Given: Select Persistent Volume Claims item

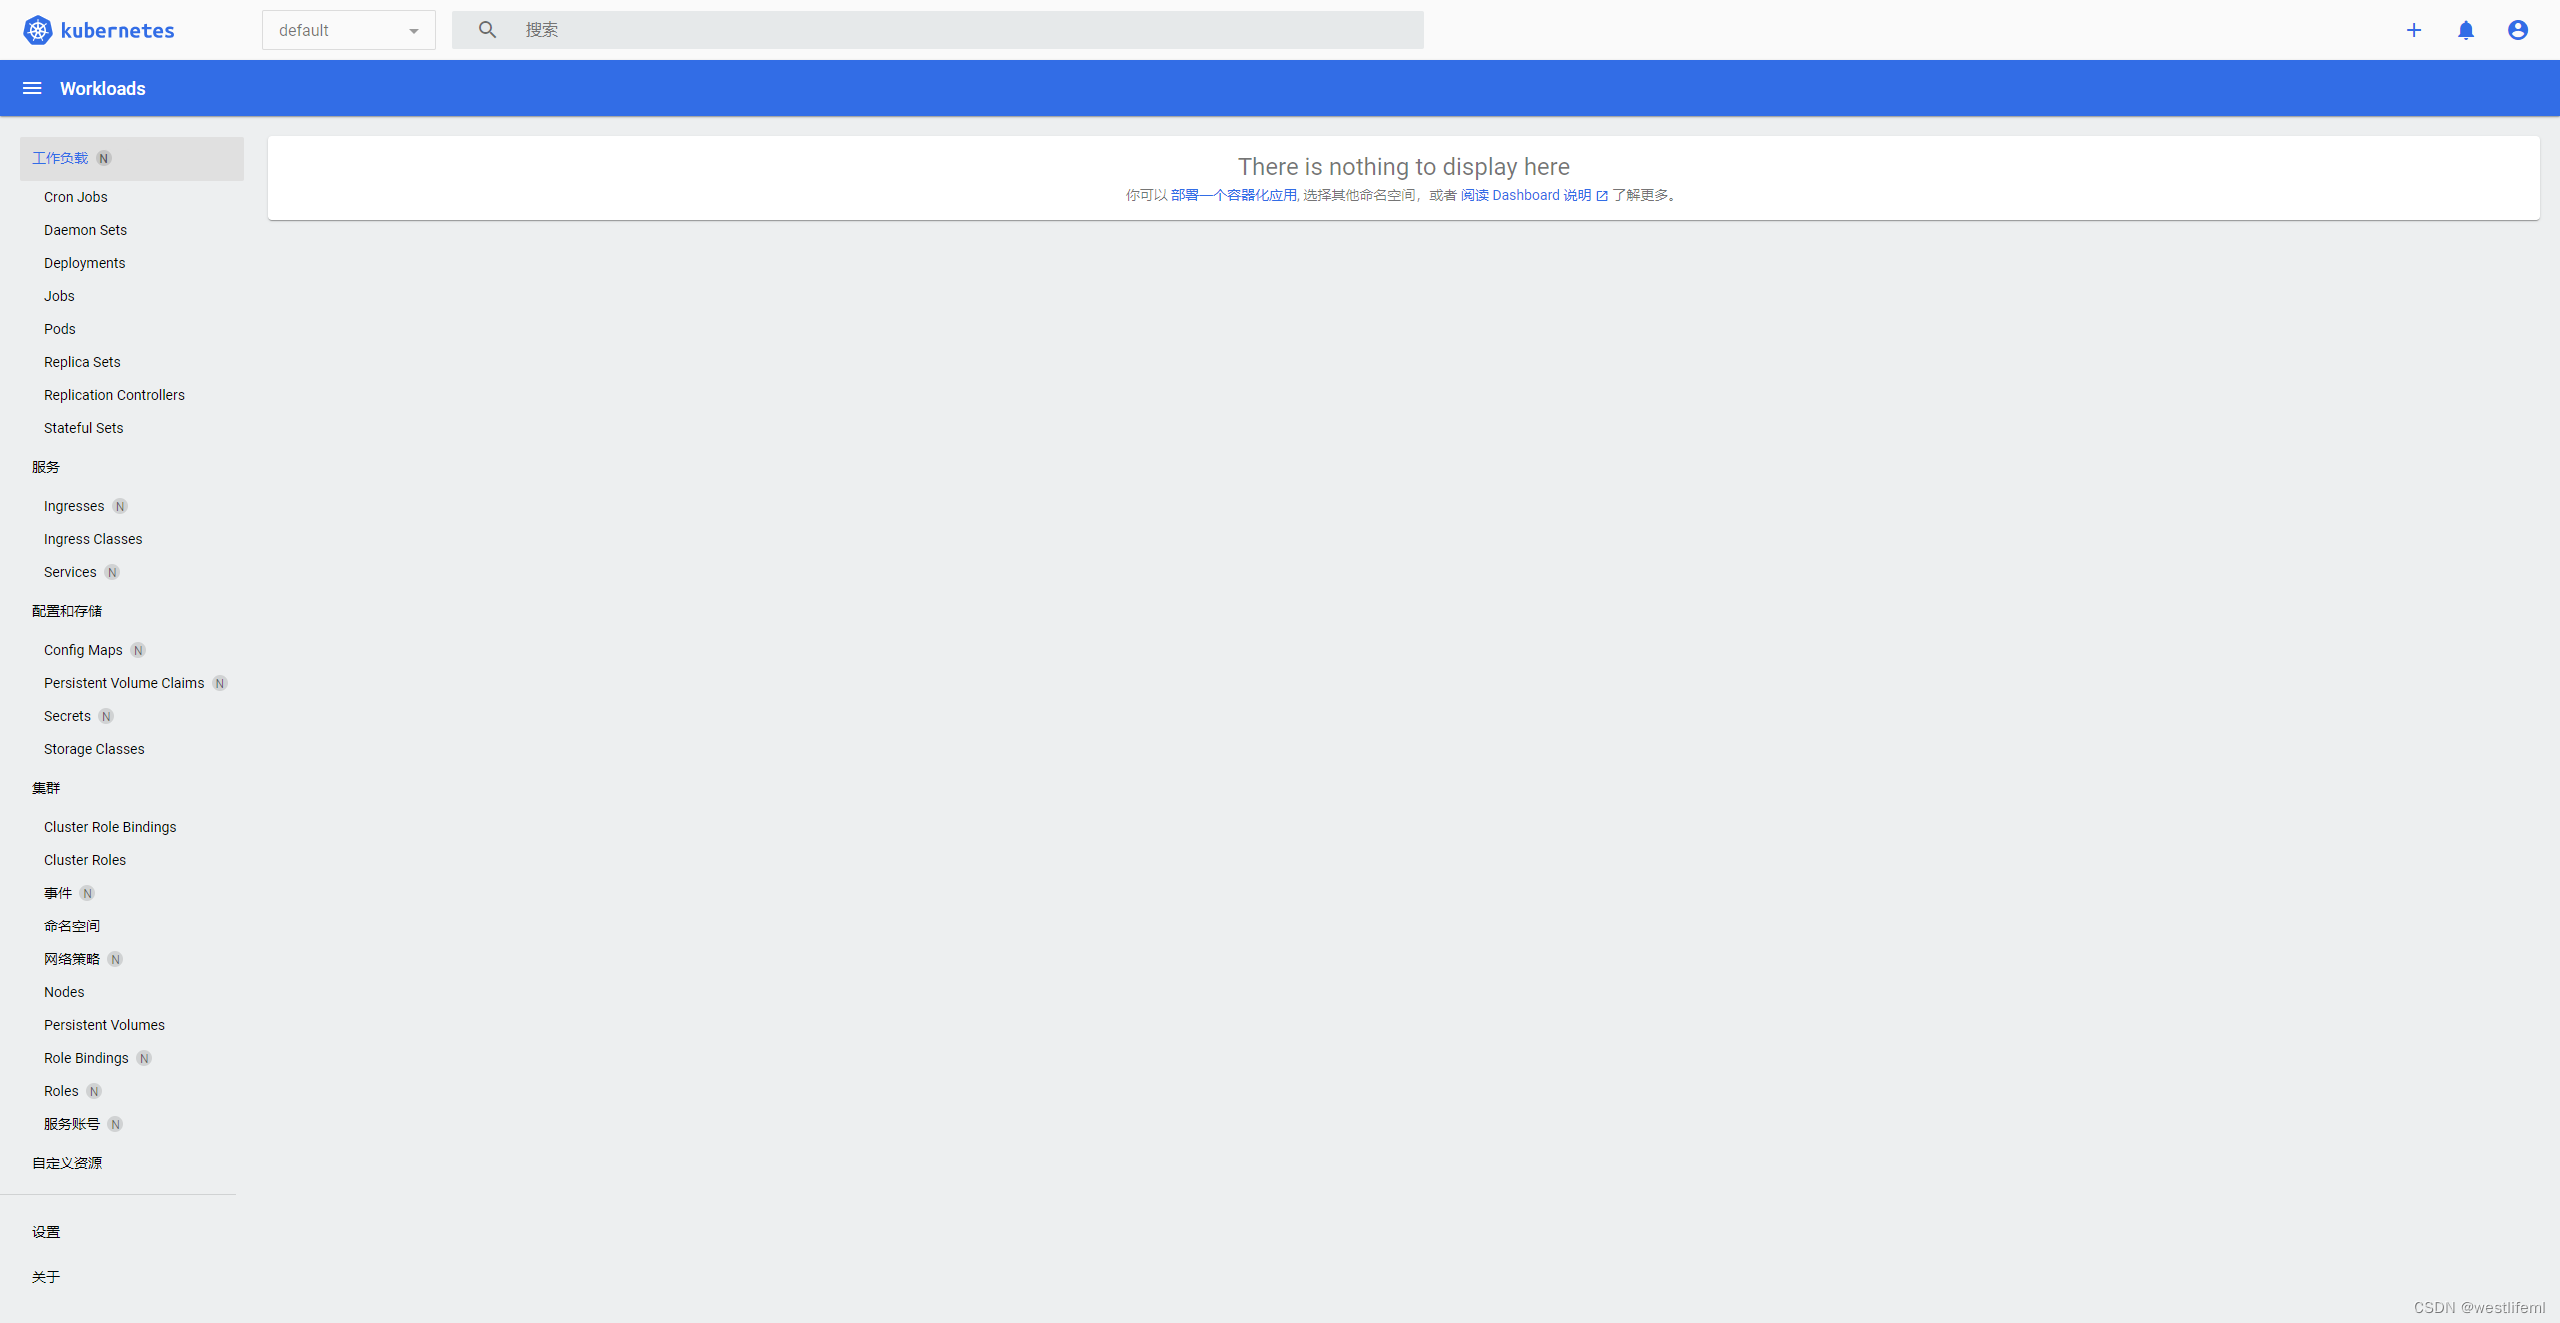Looking at the screenshot, I should tap(124, 683).
